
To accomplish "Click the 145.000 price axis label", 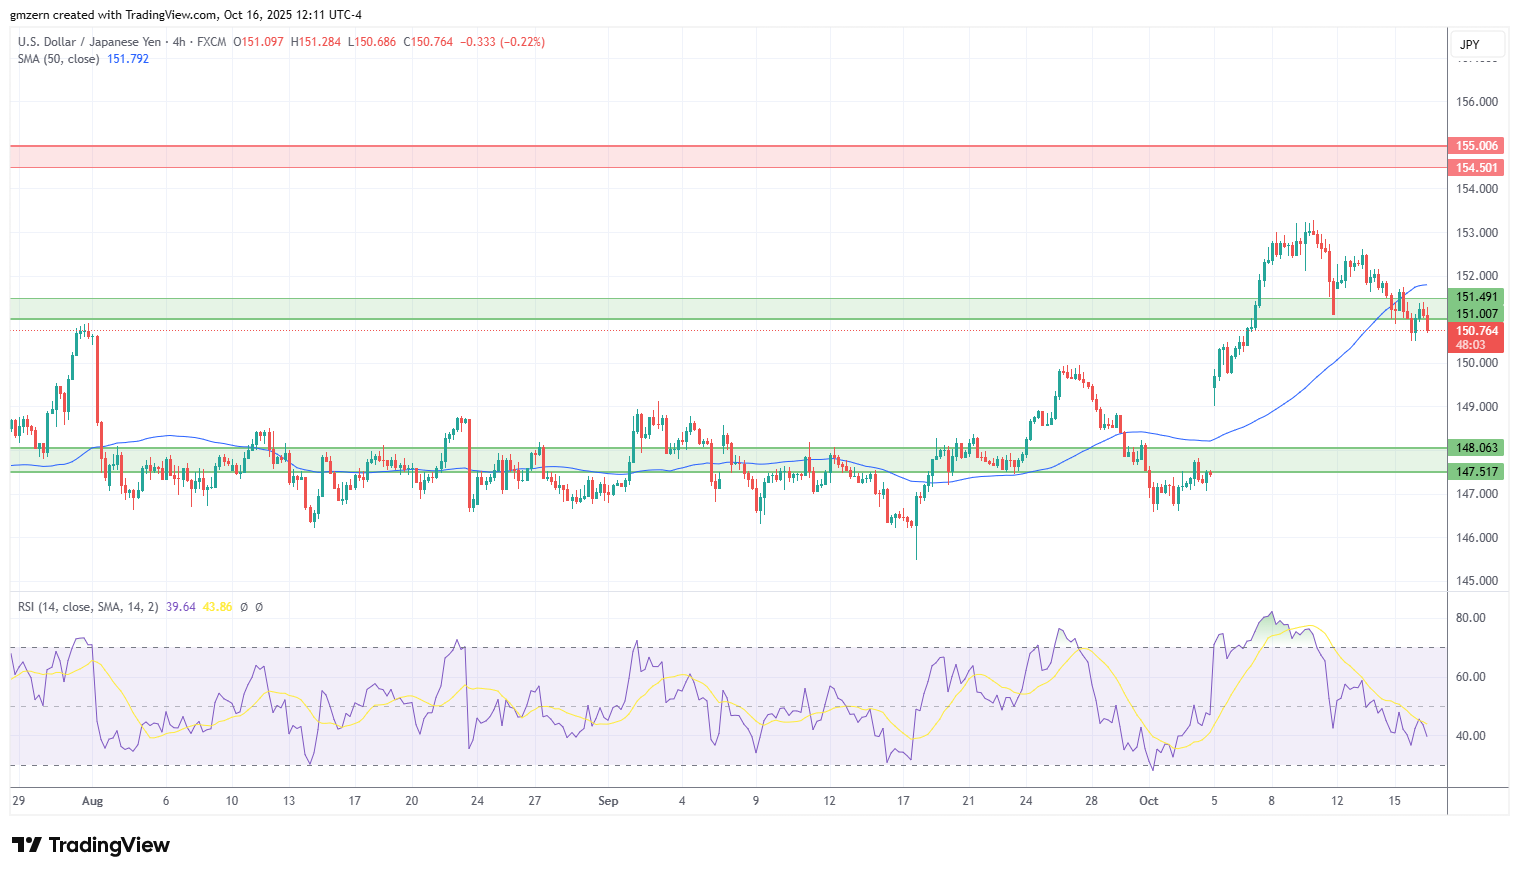I will tap(1477, 581).
